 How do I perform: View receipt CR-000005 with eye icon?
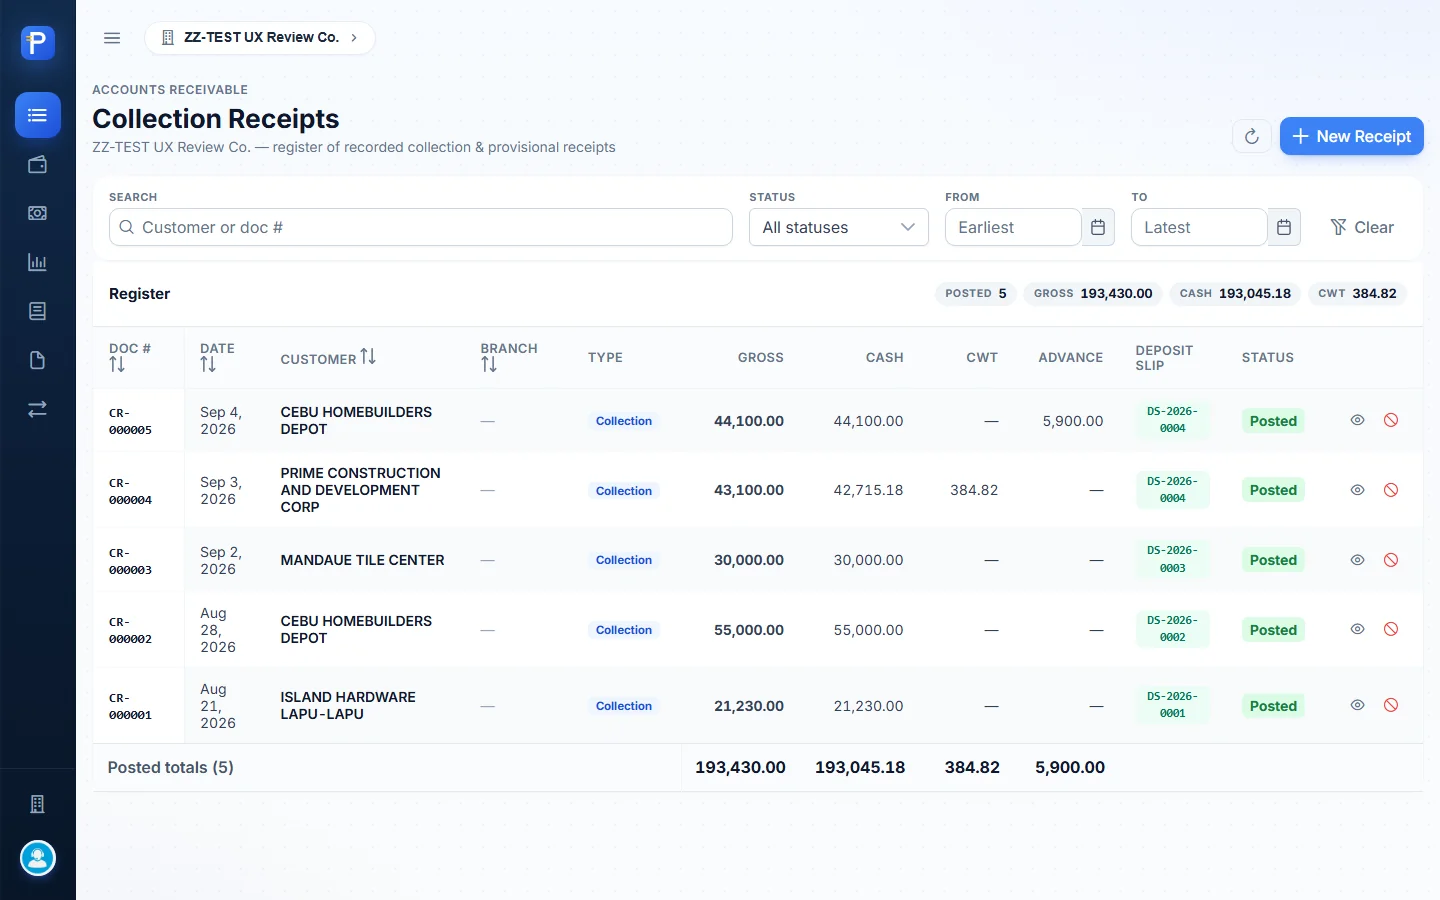click(1357, 420)
